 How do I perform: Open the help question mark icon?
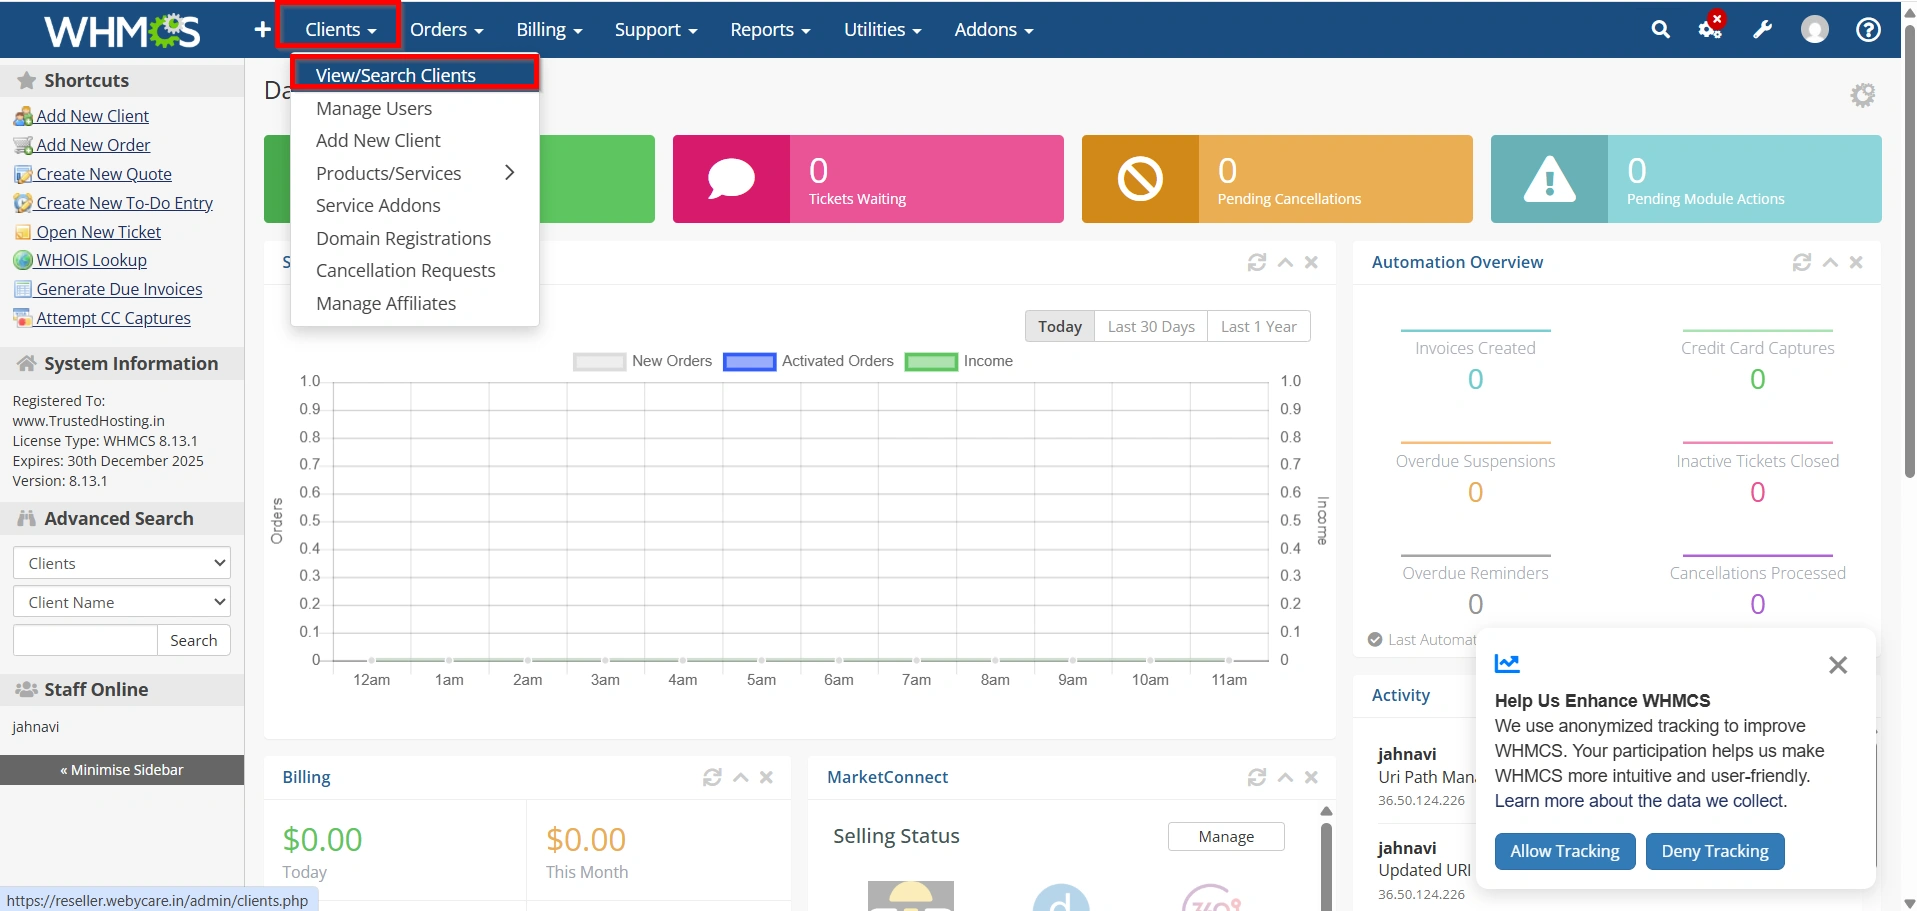pyautogui.click(x=1867, y=30)
